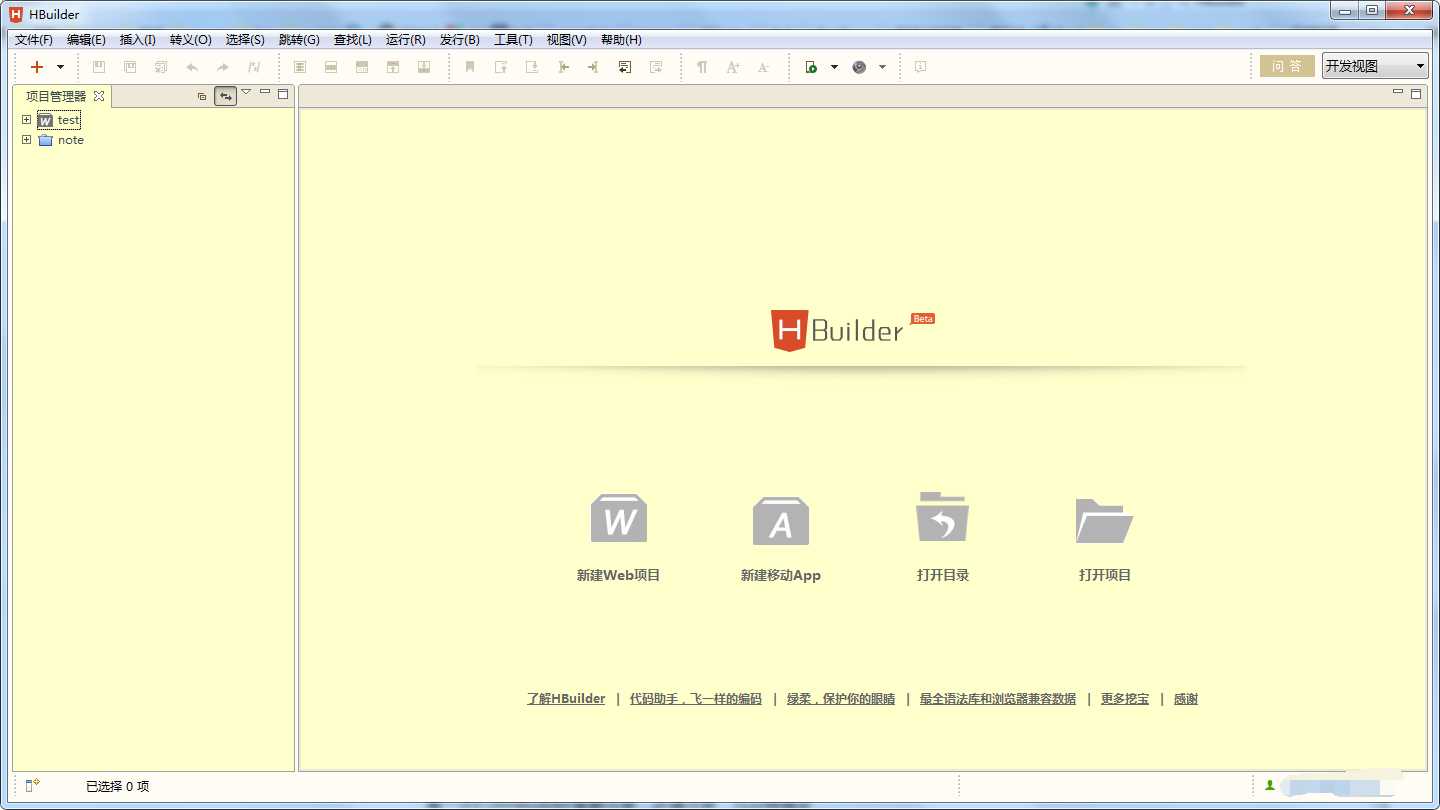The width and height of the screenshot is (1440, 810).
Task: Click the 打开项目 open-folder icon
Action: (x=1104, y=520)
